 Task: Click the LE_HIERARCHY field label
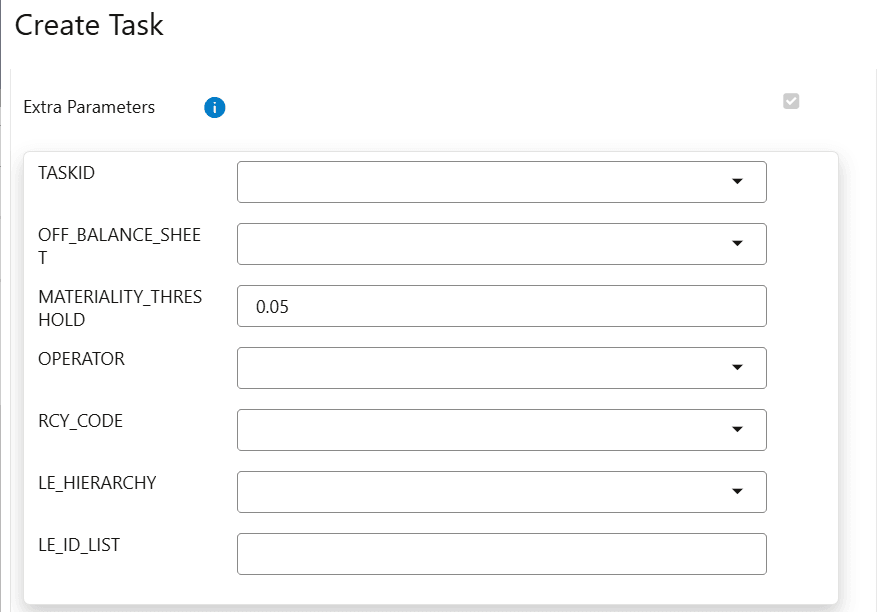[x=97, y=483]
